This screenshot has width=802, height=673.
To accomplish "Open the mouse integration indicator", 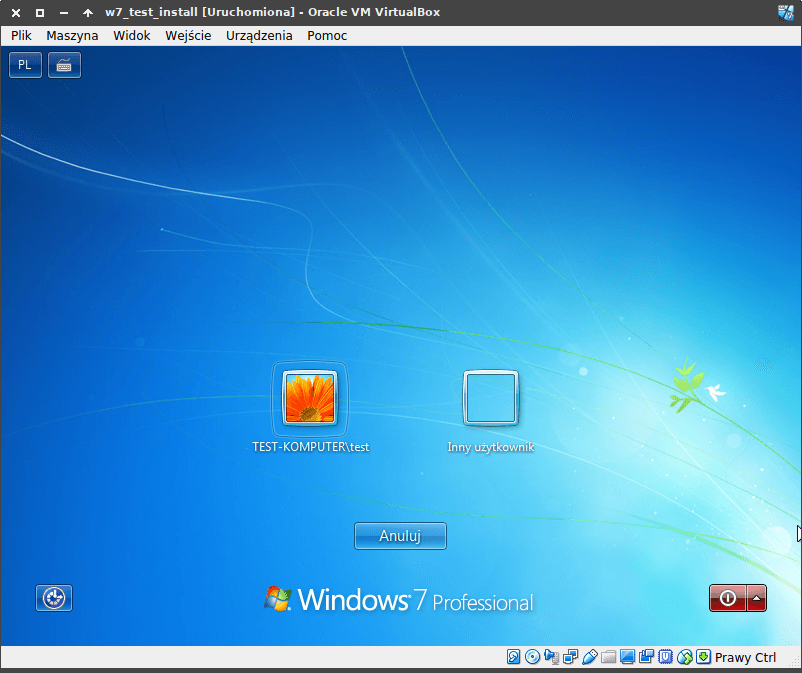I will pyautogui.click(x=684, y=657).
